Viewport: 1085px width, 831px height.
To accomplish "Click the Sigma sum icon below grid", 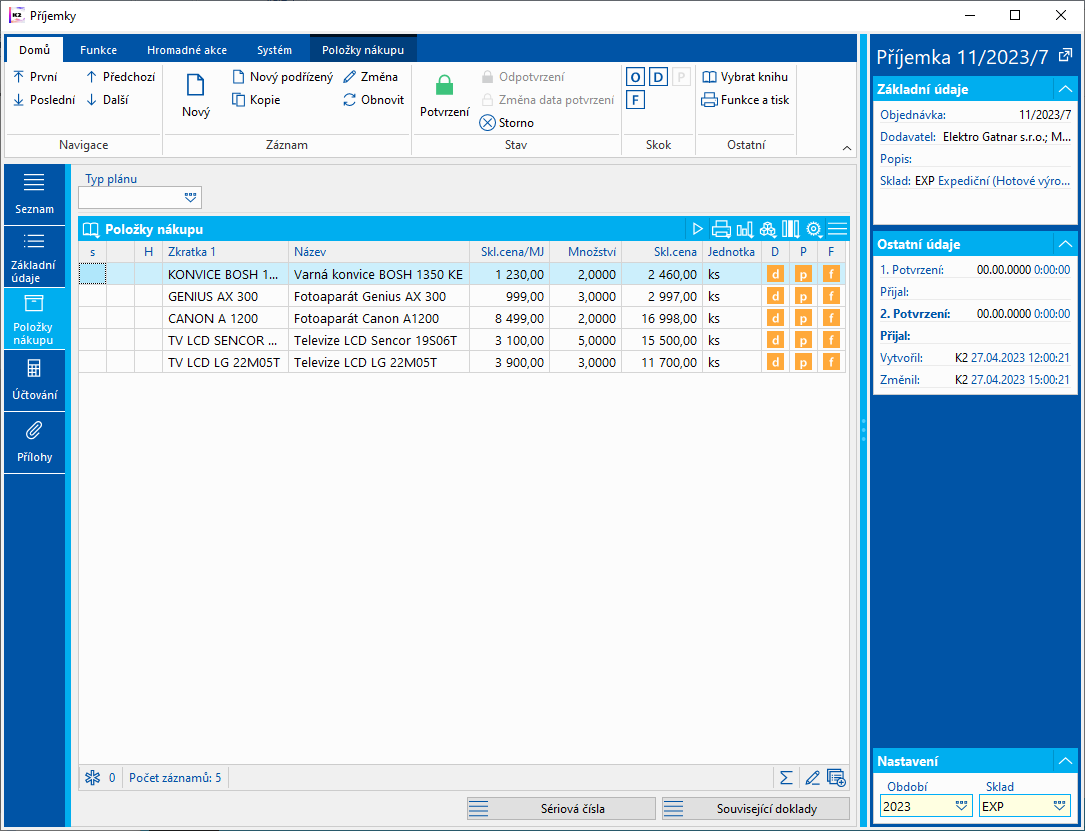I will click(787, 777).
